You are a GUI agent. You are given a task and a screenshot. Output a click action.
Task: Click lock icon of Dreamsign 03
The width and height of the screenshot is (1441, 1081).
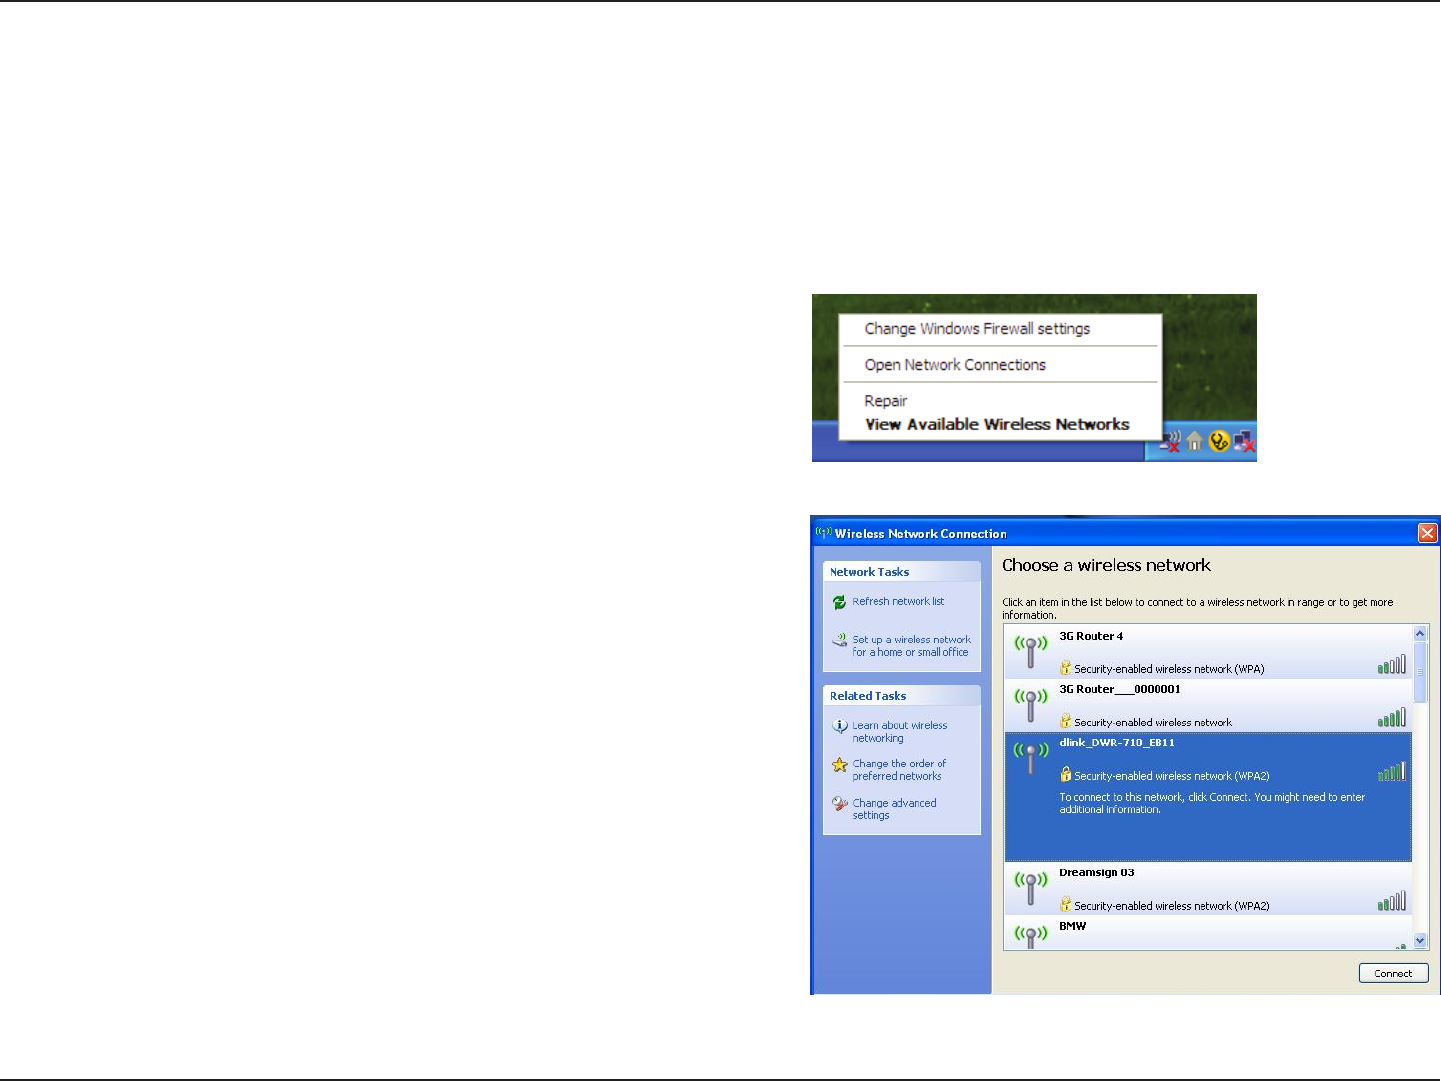[1065, 904]
